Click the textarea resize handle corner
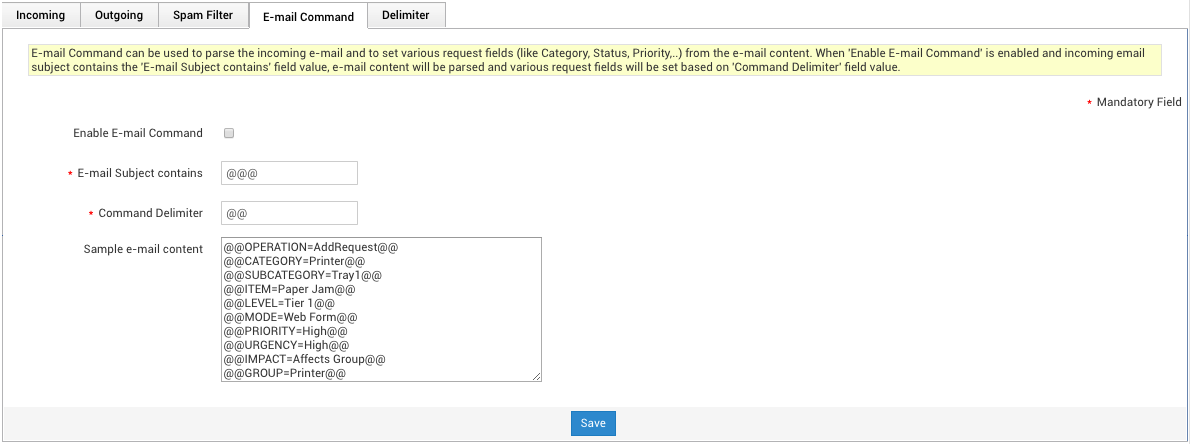The image size is (1190, 444). point(536,376)
